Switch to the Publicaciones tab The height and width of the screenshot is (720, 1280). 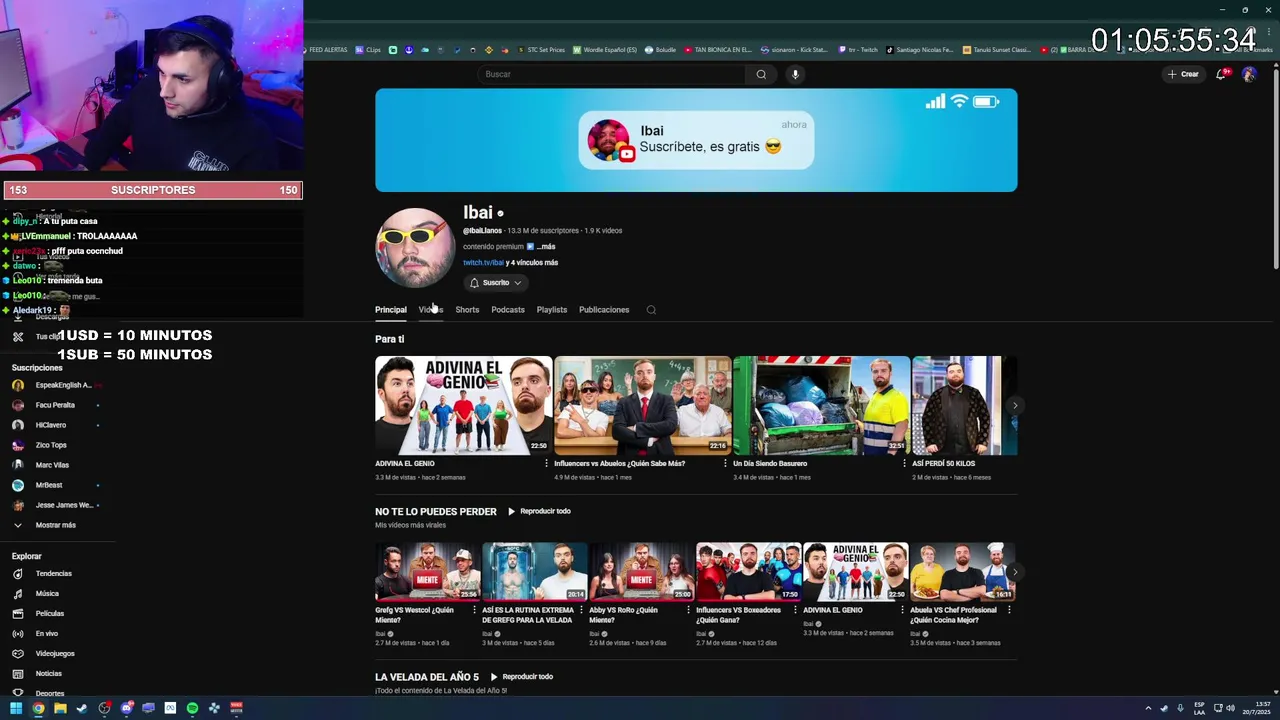[604, 310]
